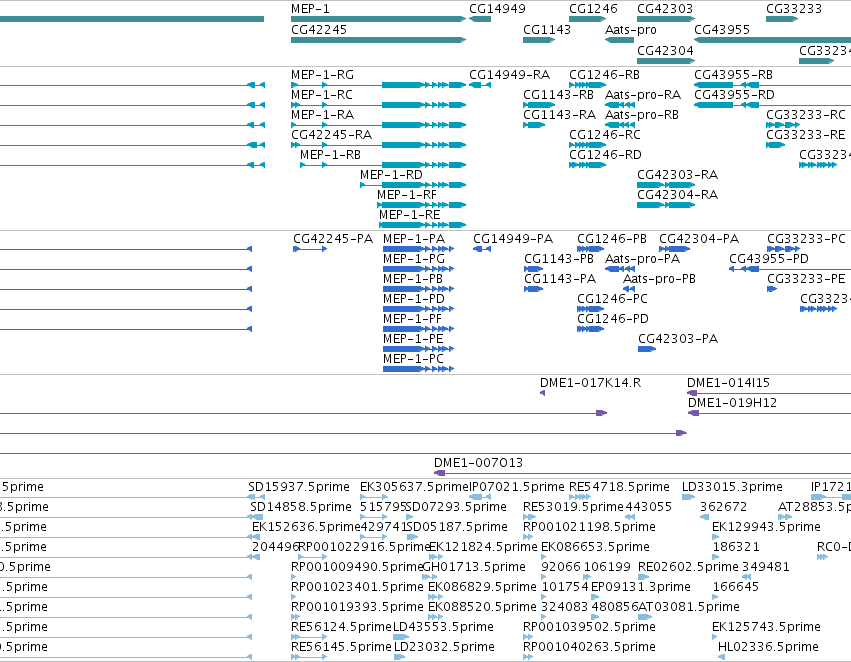Click the CG33233 gene label
The image size is (851, 662).
(794, 9)
